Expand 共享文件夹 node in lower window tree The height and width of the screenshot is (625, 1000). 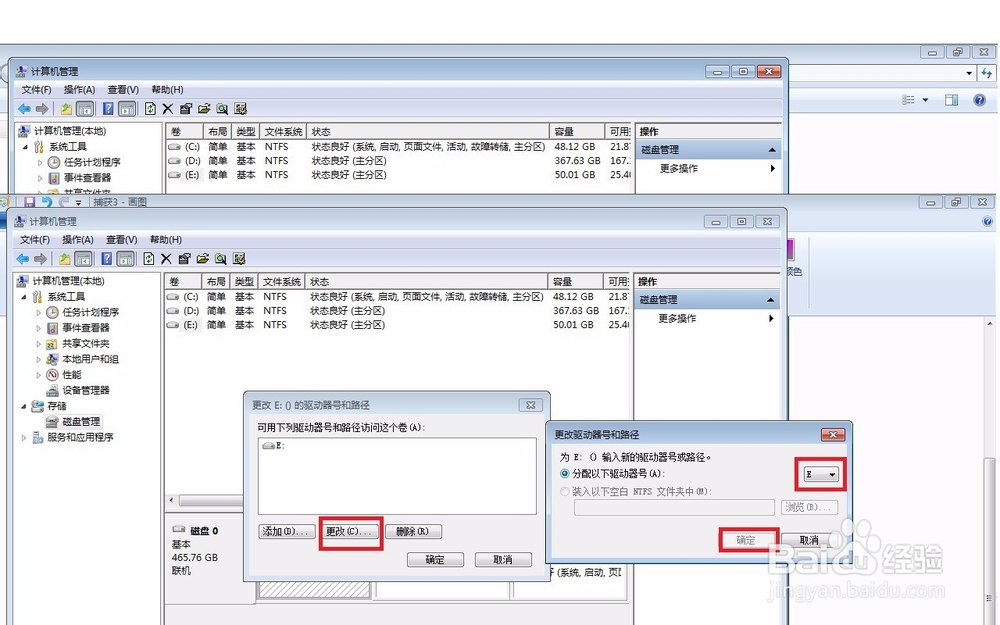(x=38, y=344)
